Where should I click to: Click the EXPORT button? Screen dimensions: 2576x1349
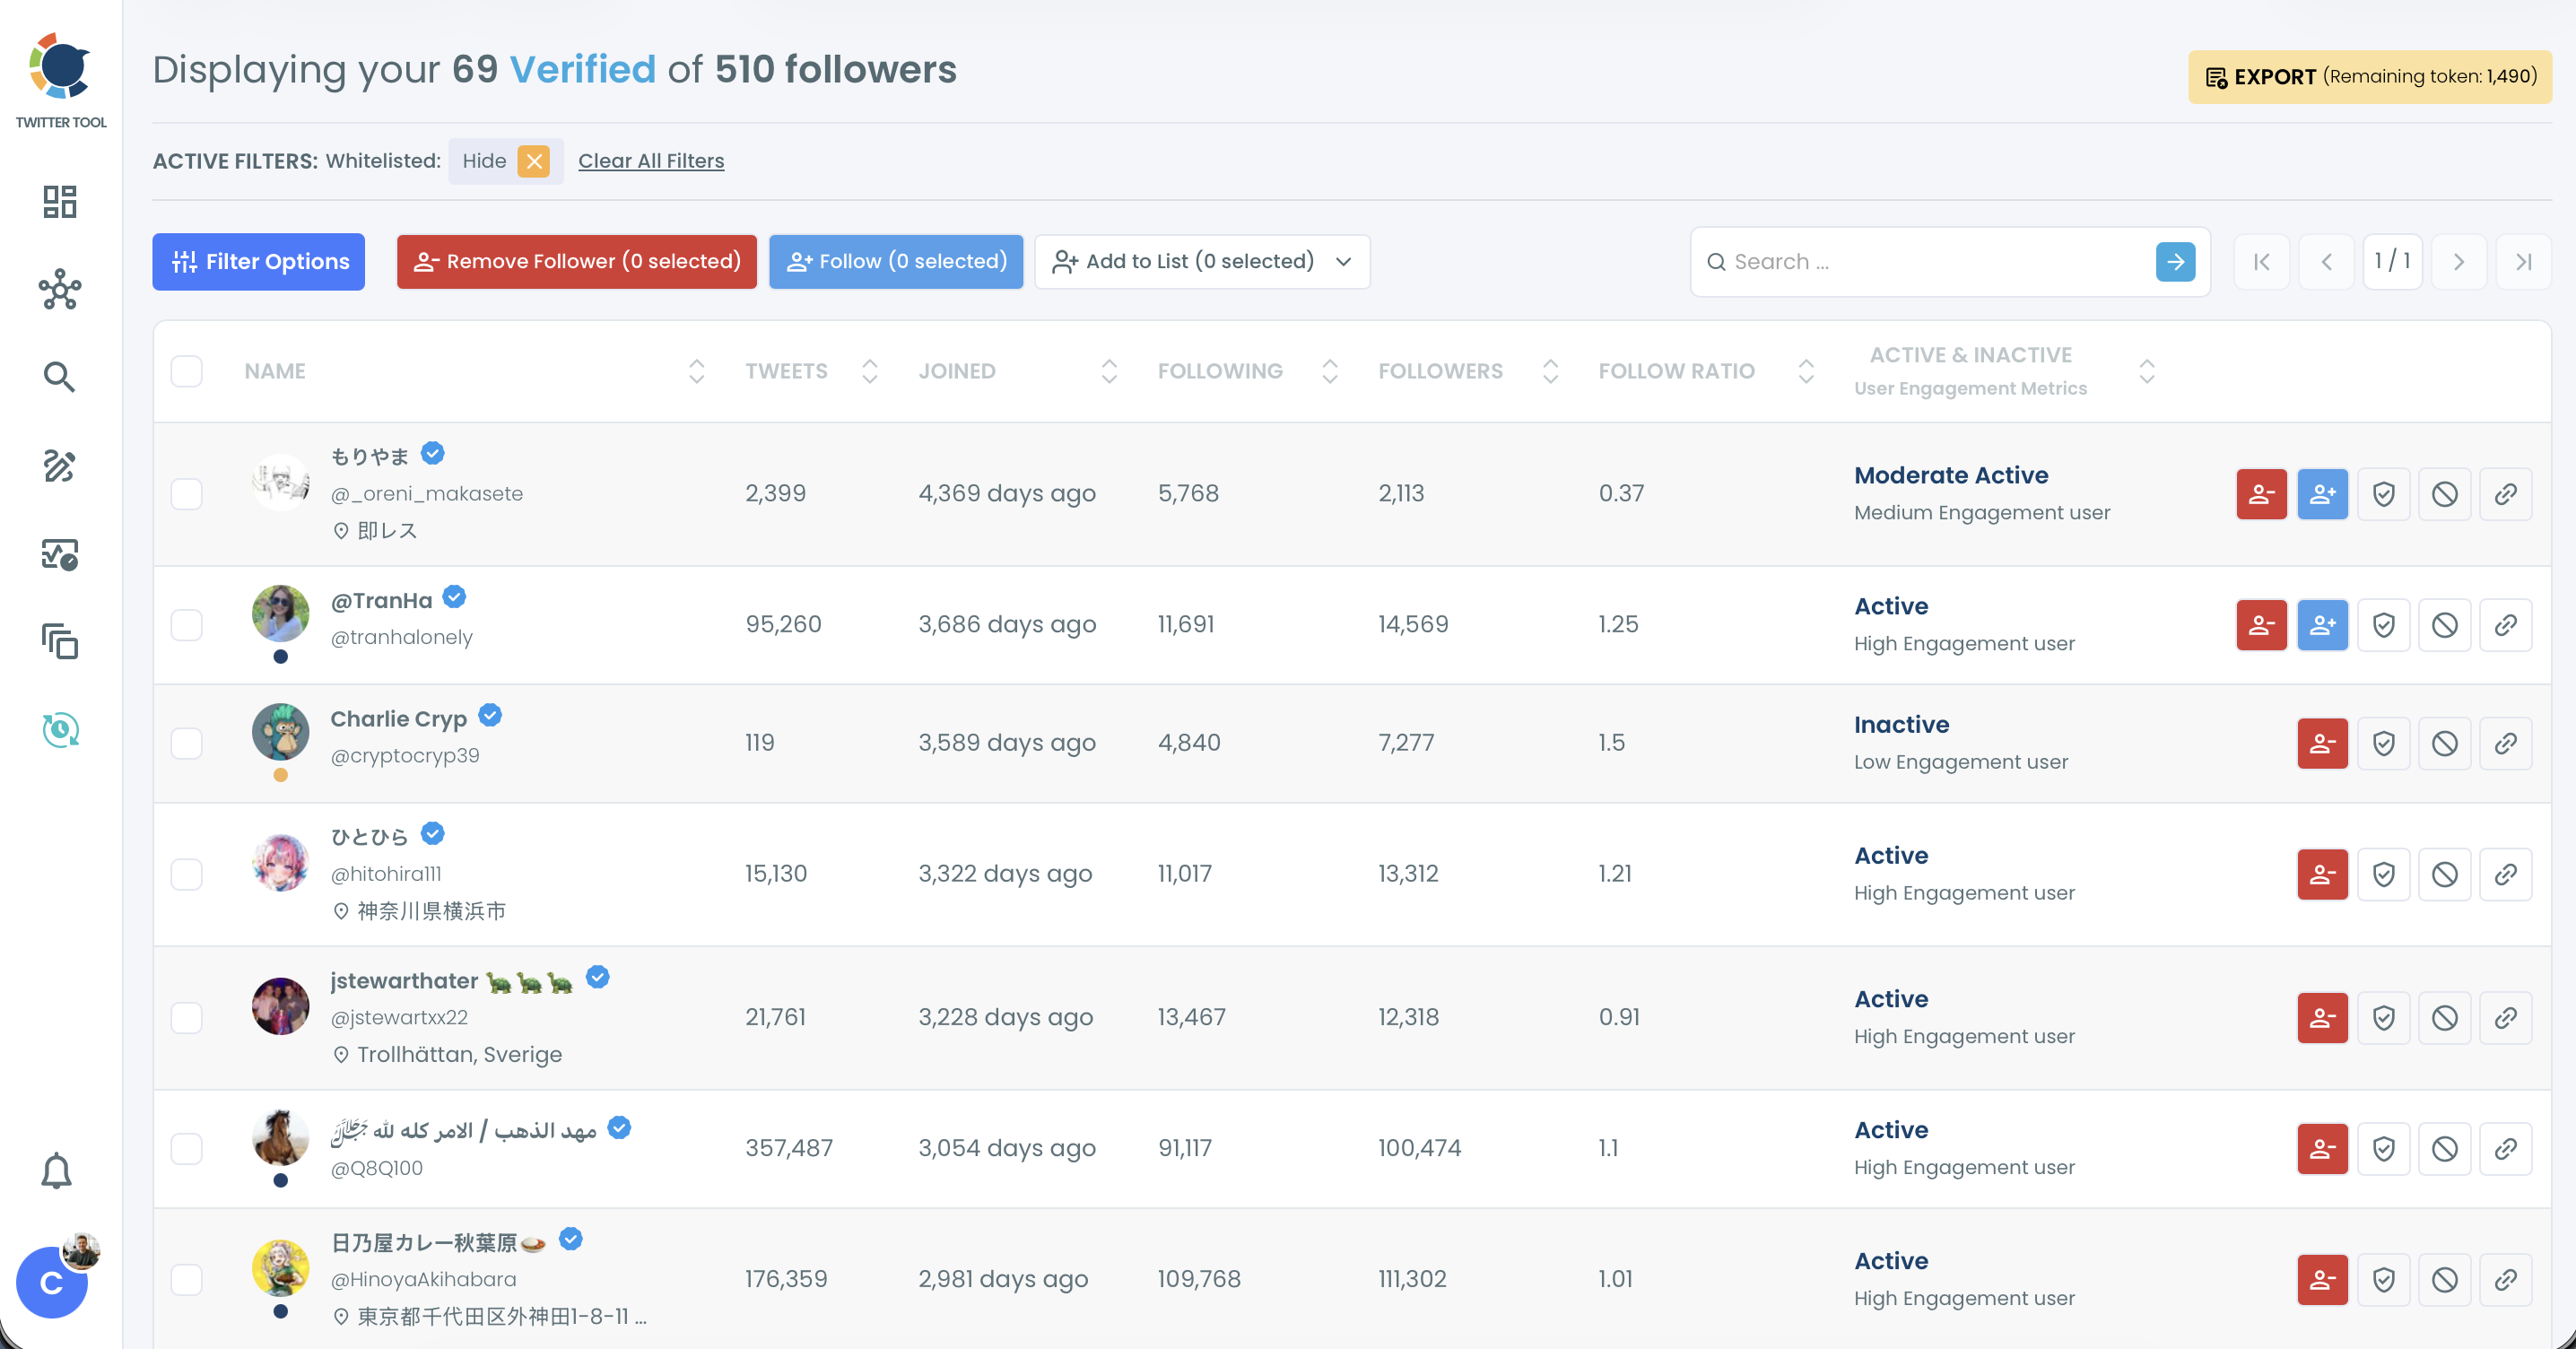click(x=2369, y=77)
